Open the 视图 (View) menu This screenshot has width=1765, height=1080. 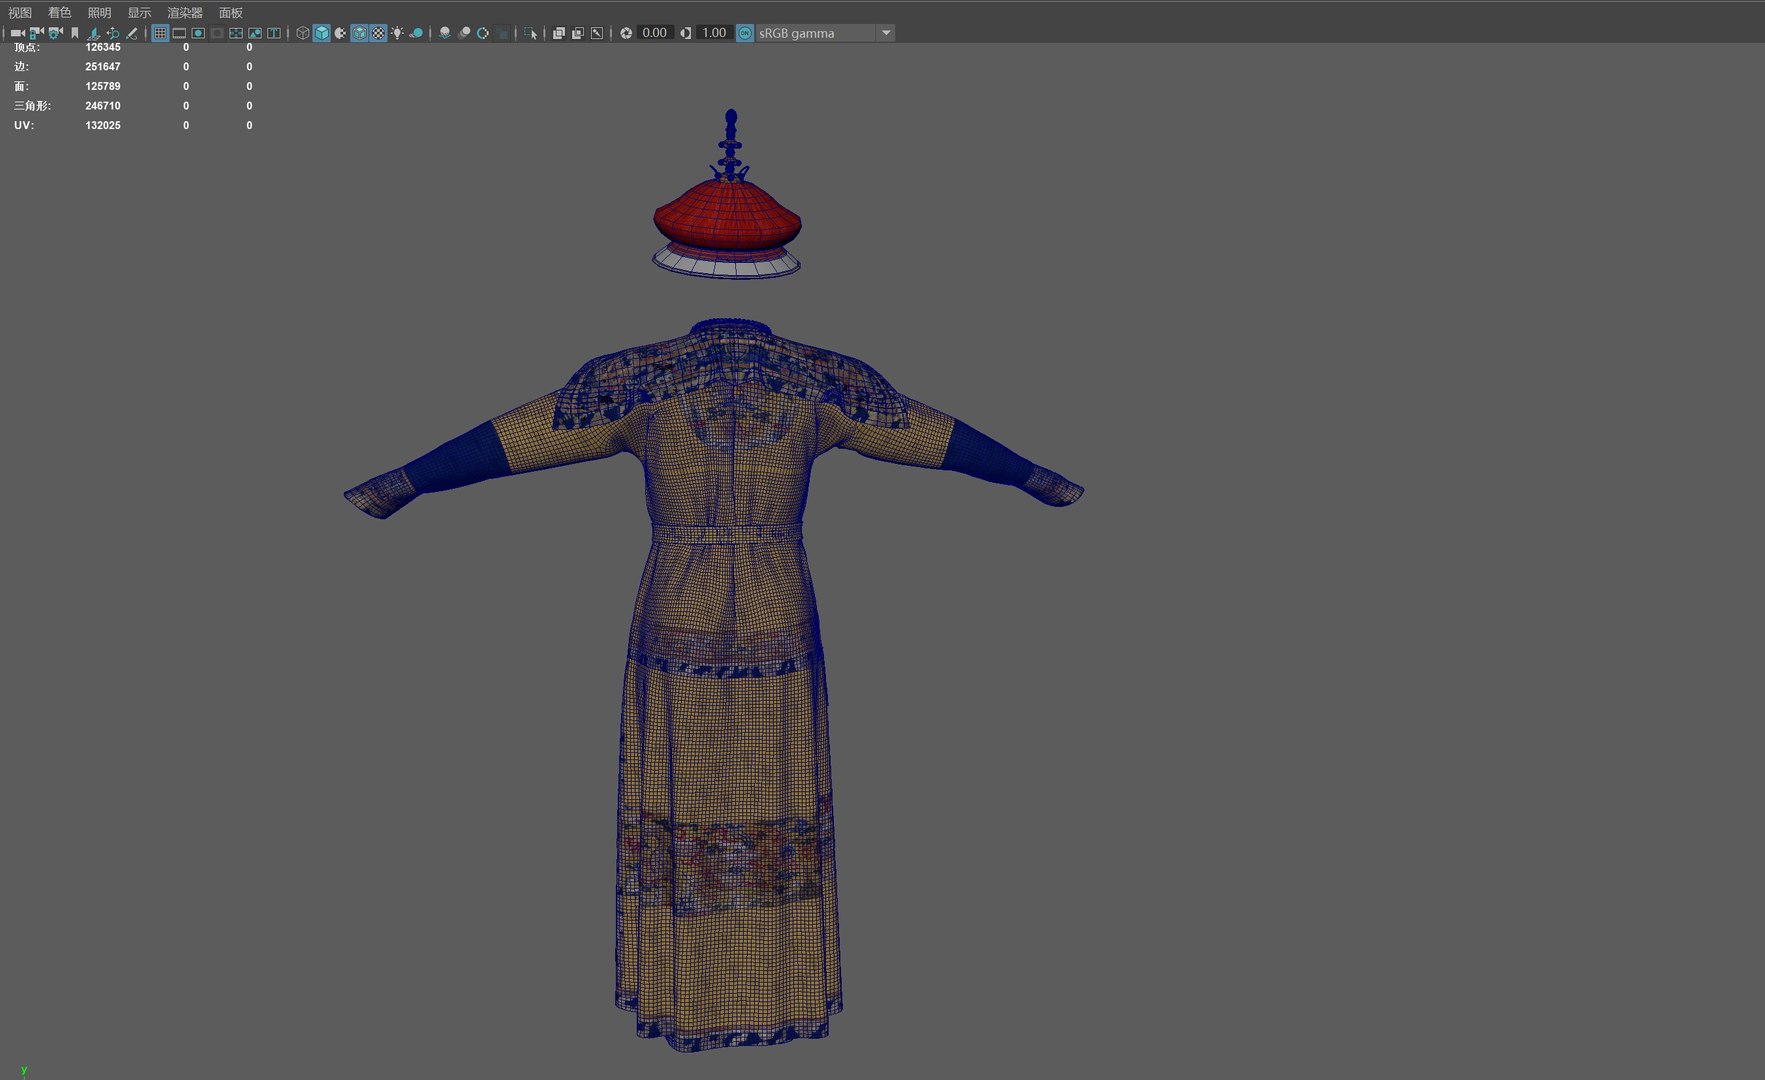[x=20, y=12]
